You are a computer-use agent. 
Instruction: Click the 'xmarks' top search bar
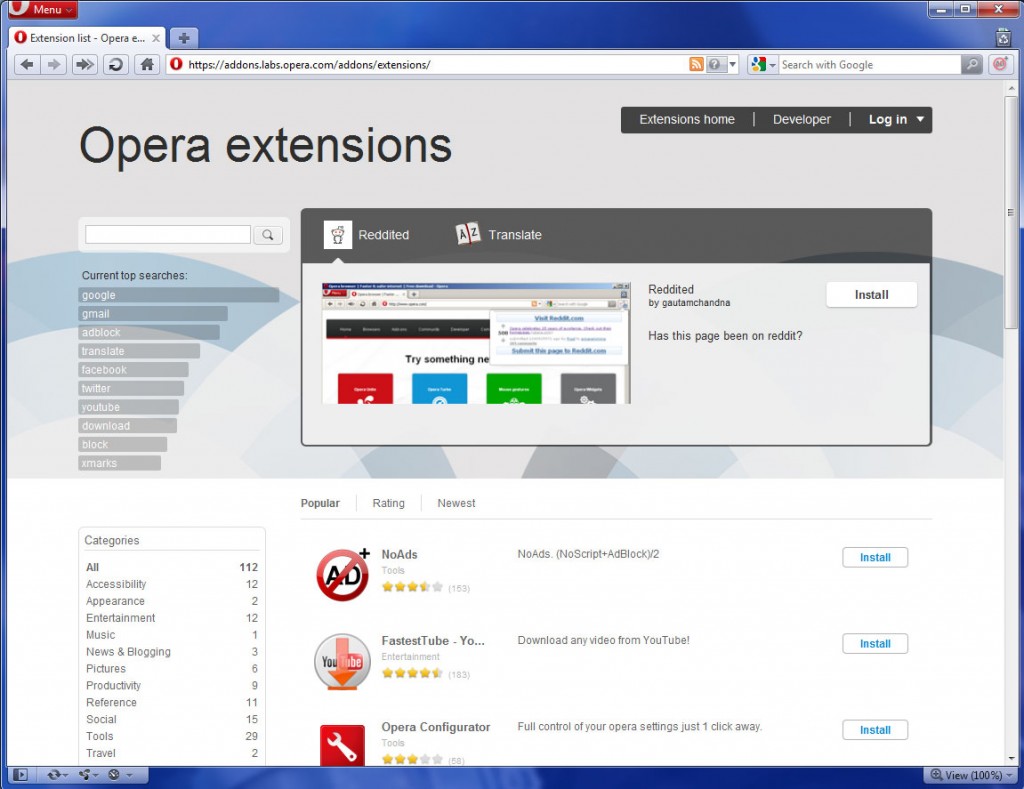point(120,463)
